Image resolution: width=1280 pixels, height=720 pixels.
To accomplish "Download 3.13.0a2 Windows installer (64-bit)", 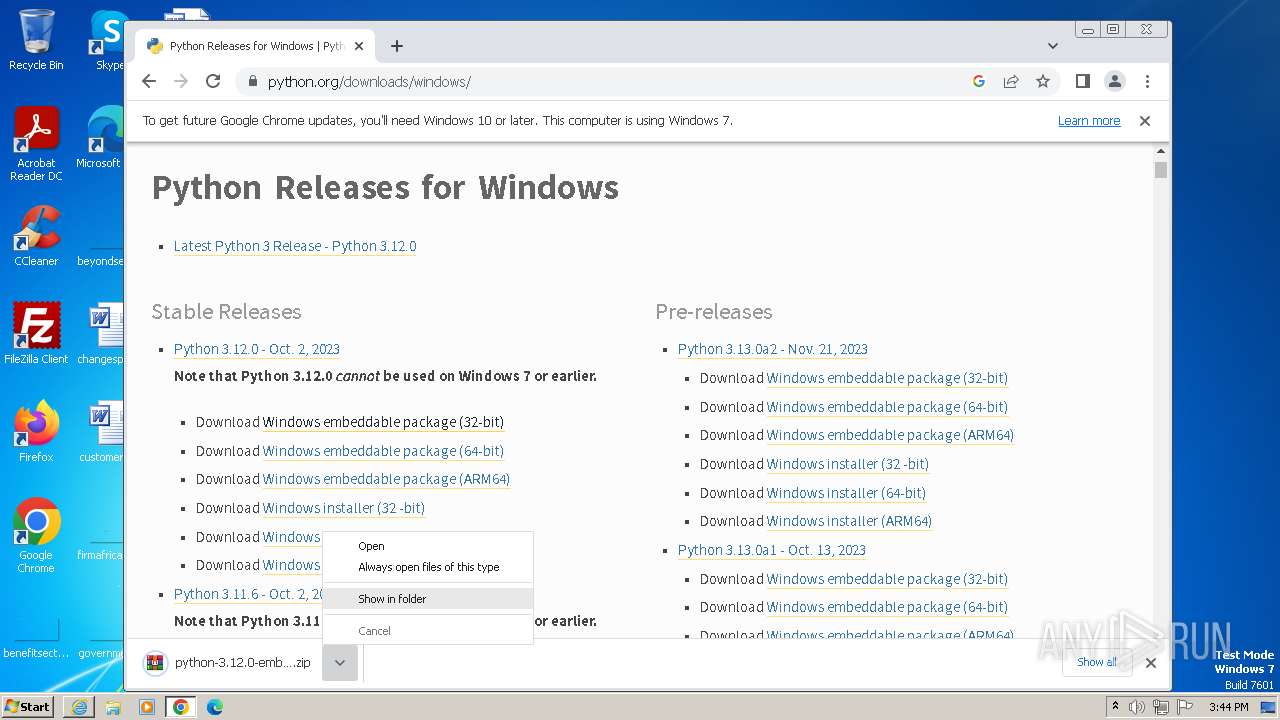I will point(846,493).
